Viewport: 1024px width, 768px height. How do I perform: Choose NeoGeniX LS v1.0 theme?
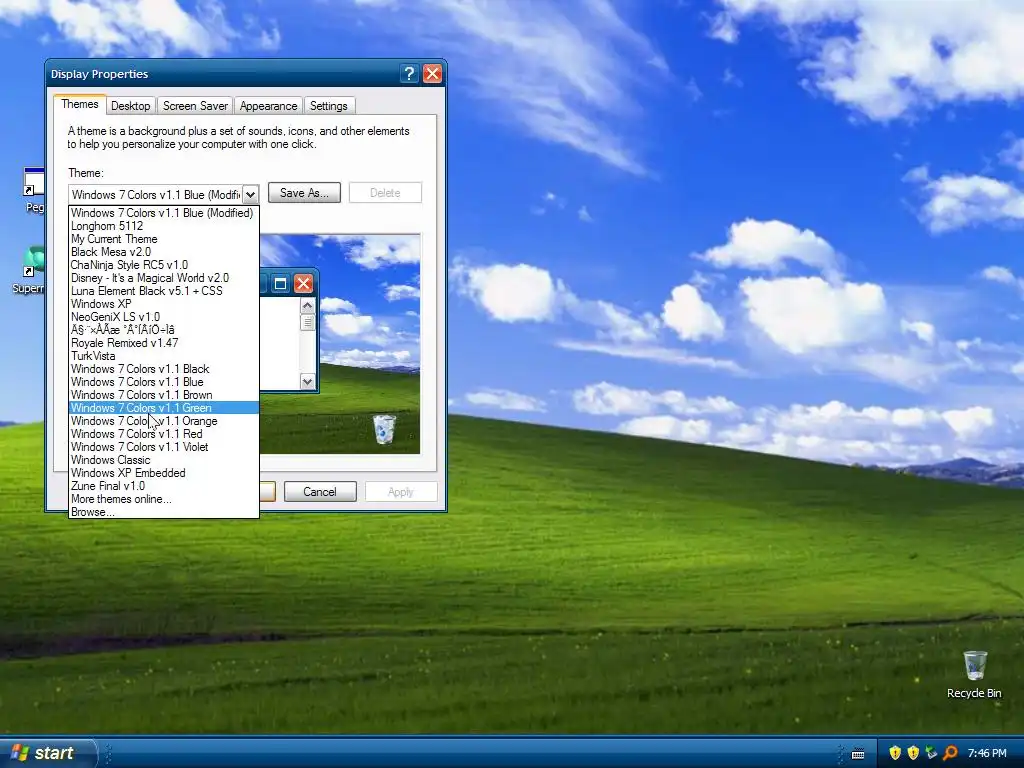click(164, 317)
